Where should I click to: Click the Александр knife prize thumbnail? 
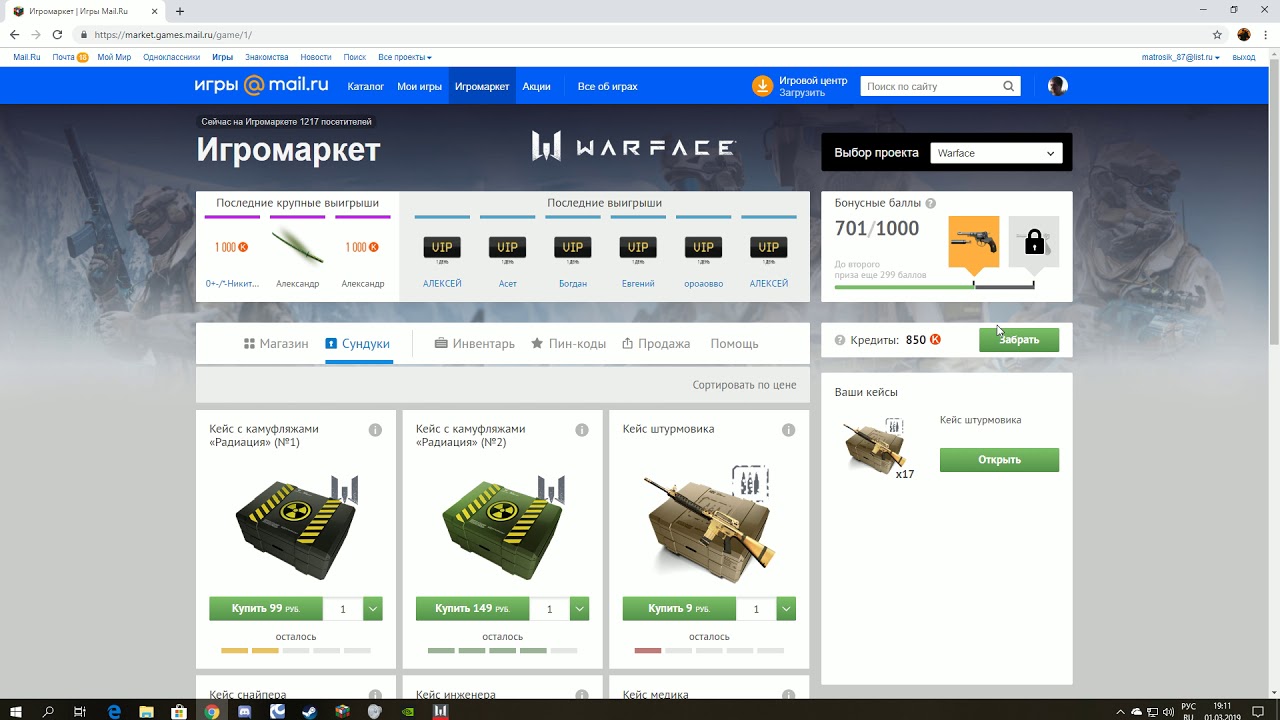[x=297, y=246]
